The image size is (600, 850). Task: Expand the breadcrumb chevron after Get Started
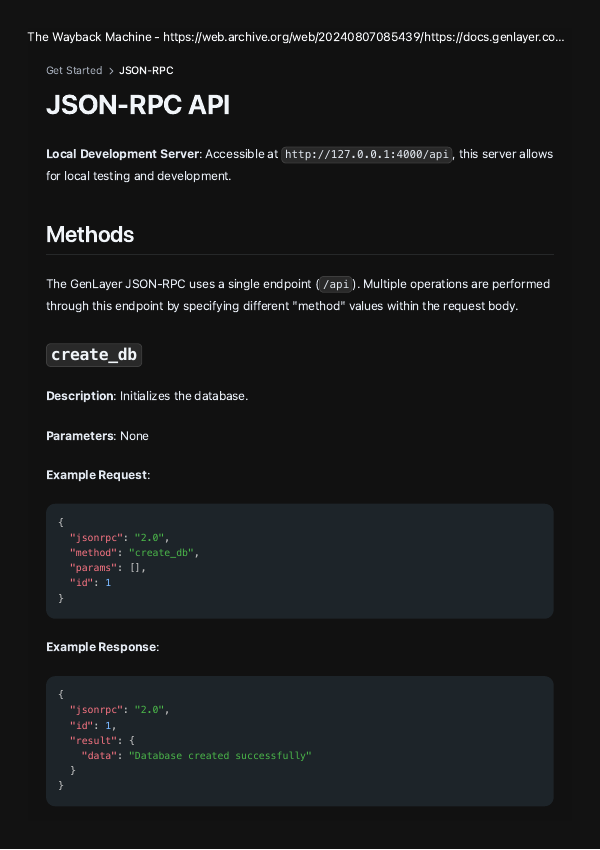point(109,70)
